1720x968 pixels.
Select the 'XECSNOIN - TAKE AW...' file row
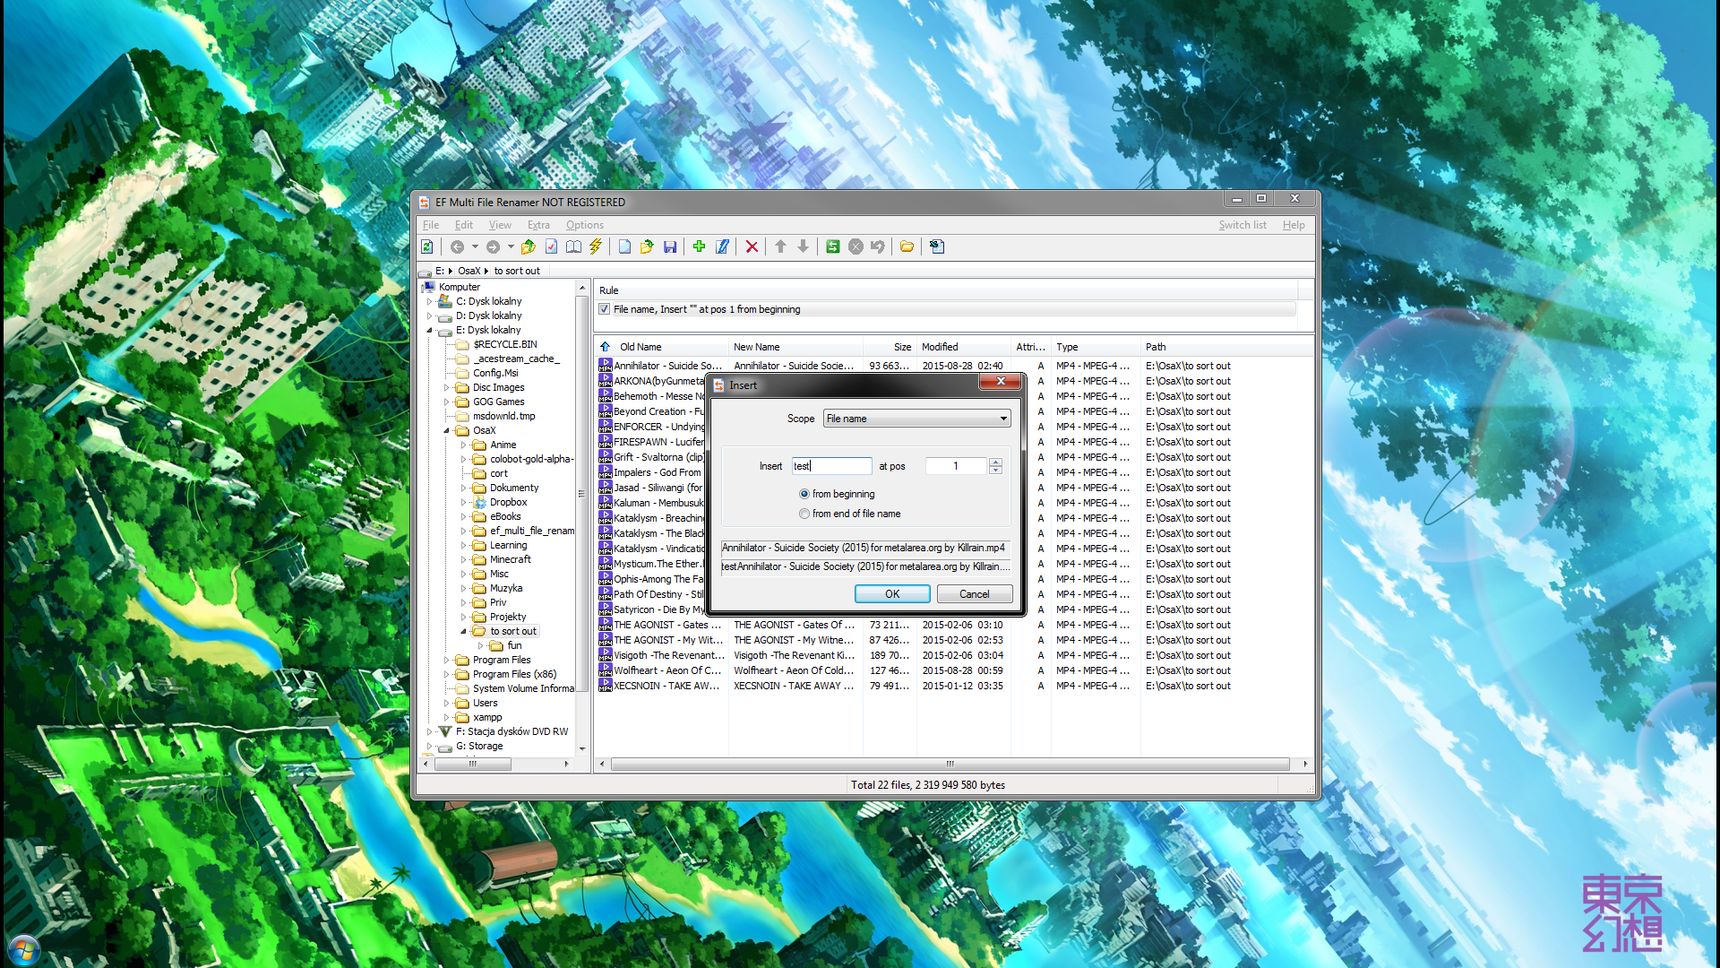[x=955, y=686]
